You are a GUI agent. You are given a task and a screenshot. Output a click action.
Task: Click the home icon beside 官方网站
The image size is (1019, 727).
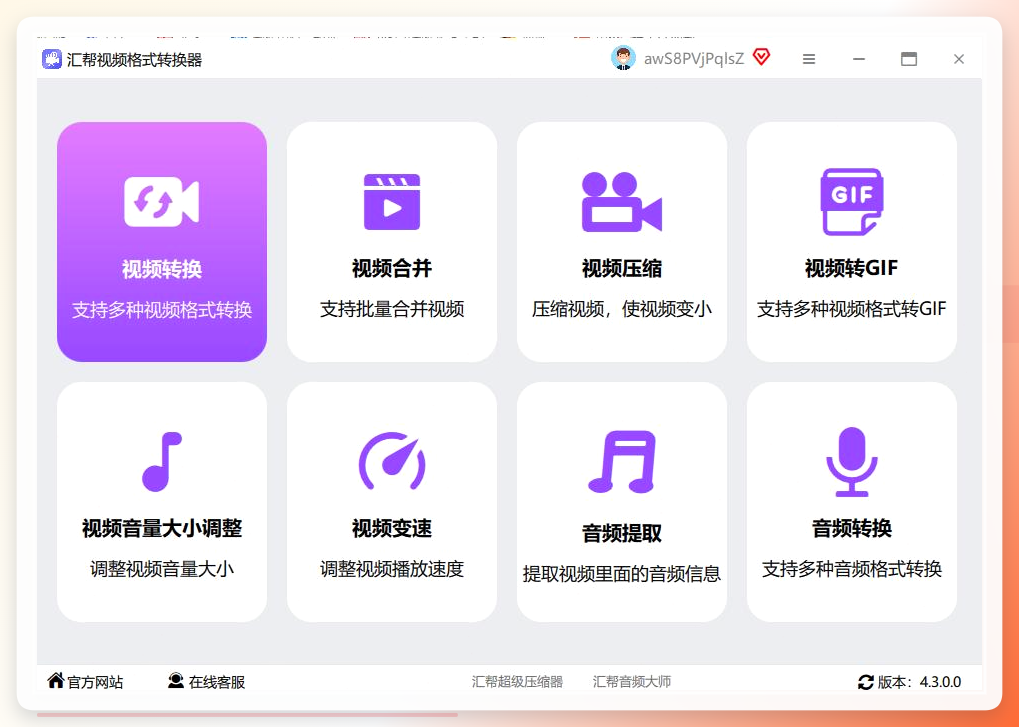56,680
